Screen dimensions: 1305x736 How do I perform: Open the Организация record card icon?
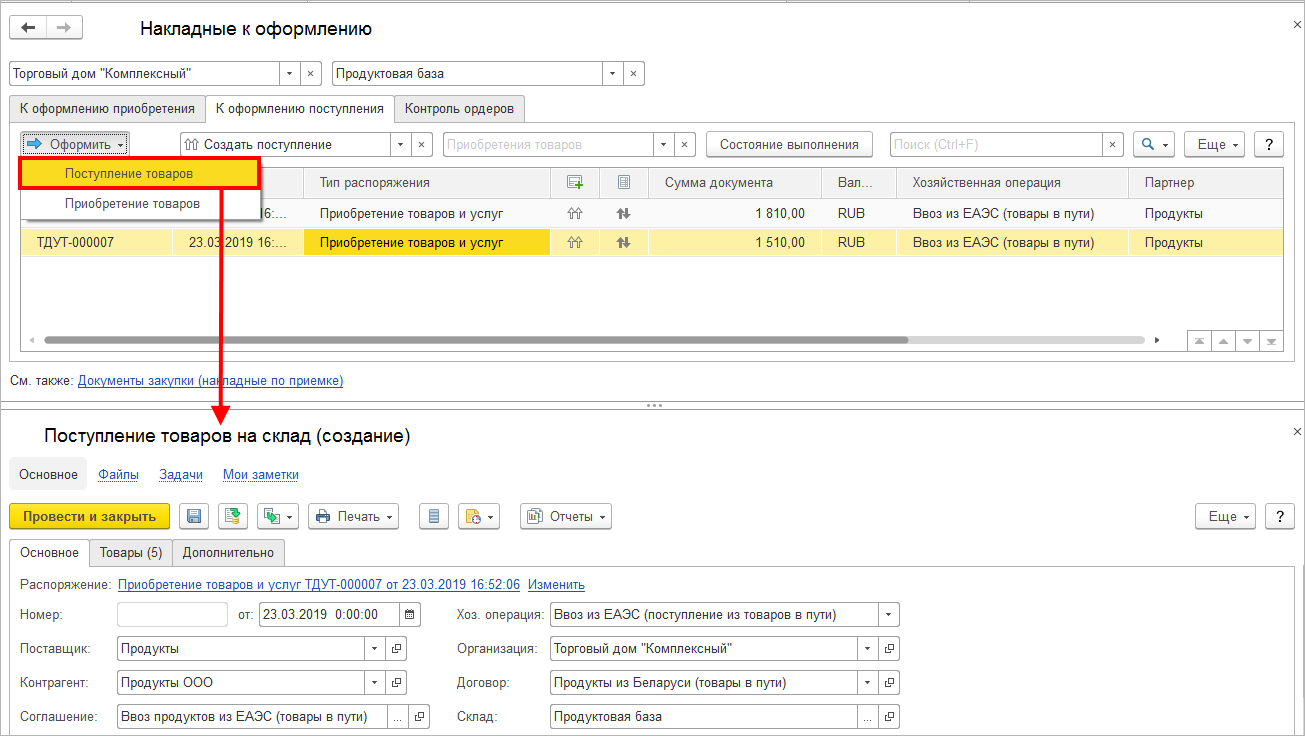pyautogui.click(x=889, y=648)
